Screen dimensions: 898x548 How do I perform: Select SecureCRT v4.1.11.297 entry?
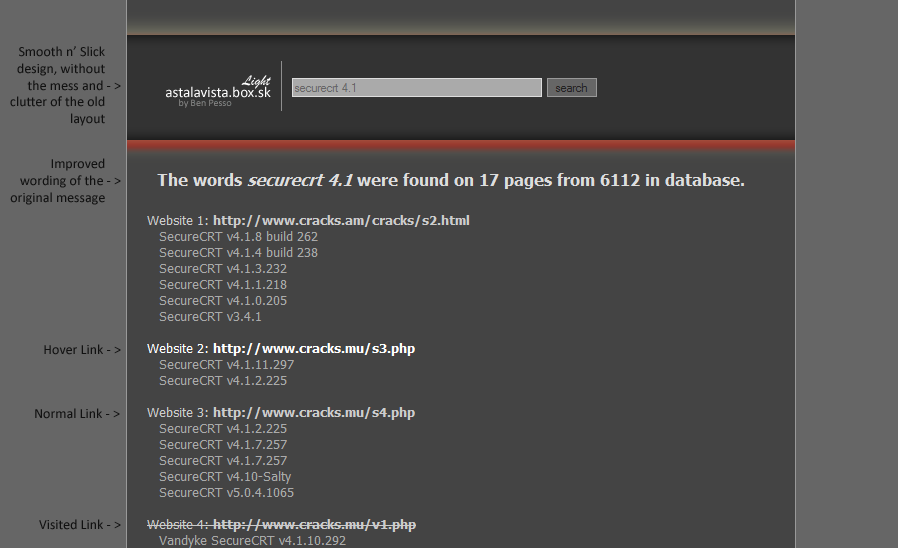226,365
